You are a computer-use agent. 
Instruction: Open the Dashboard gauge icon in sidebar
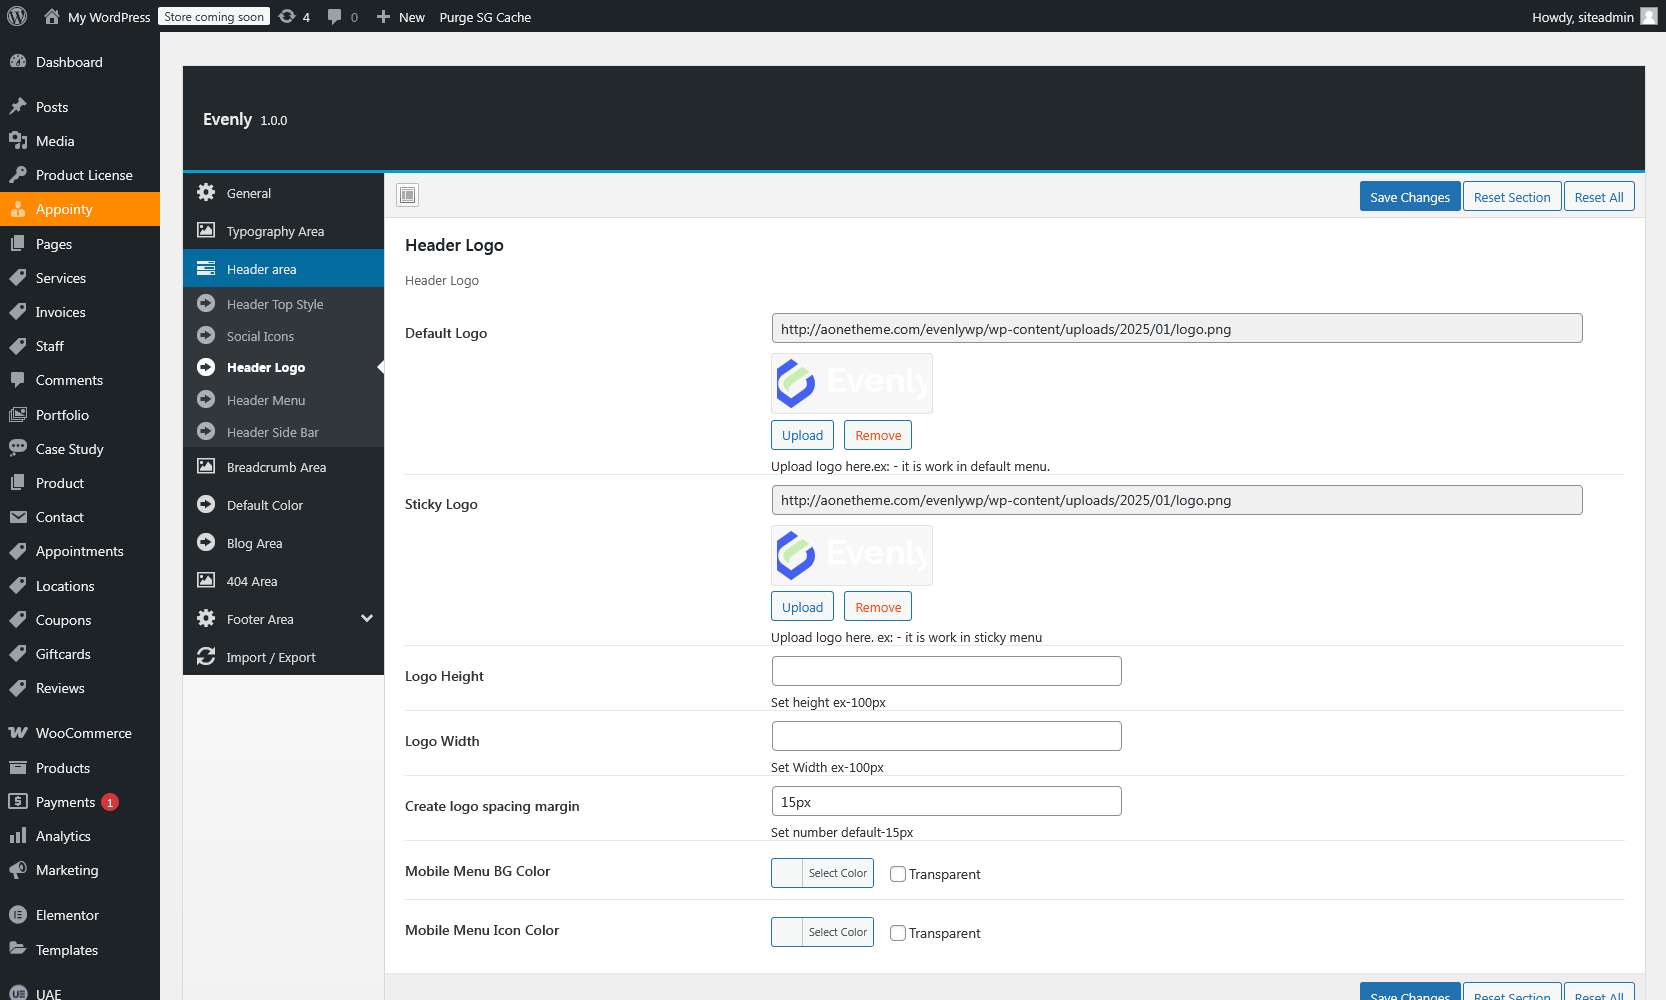tap(18, 62)
